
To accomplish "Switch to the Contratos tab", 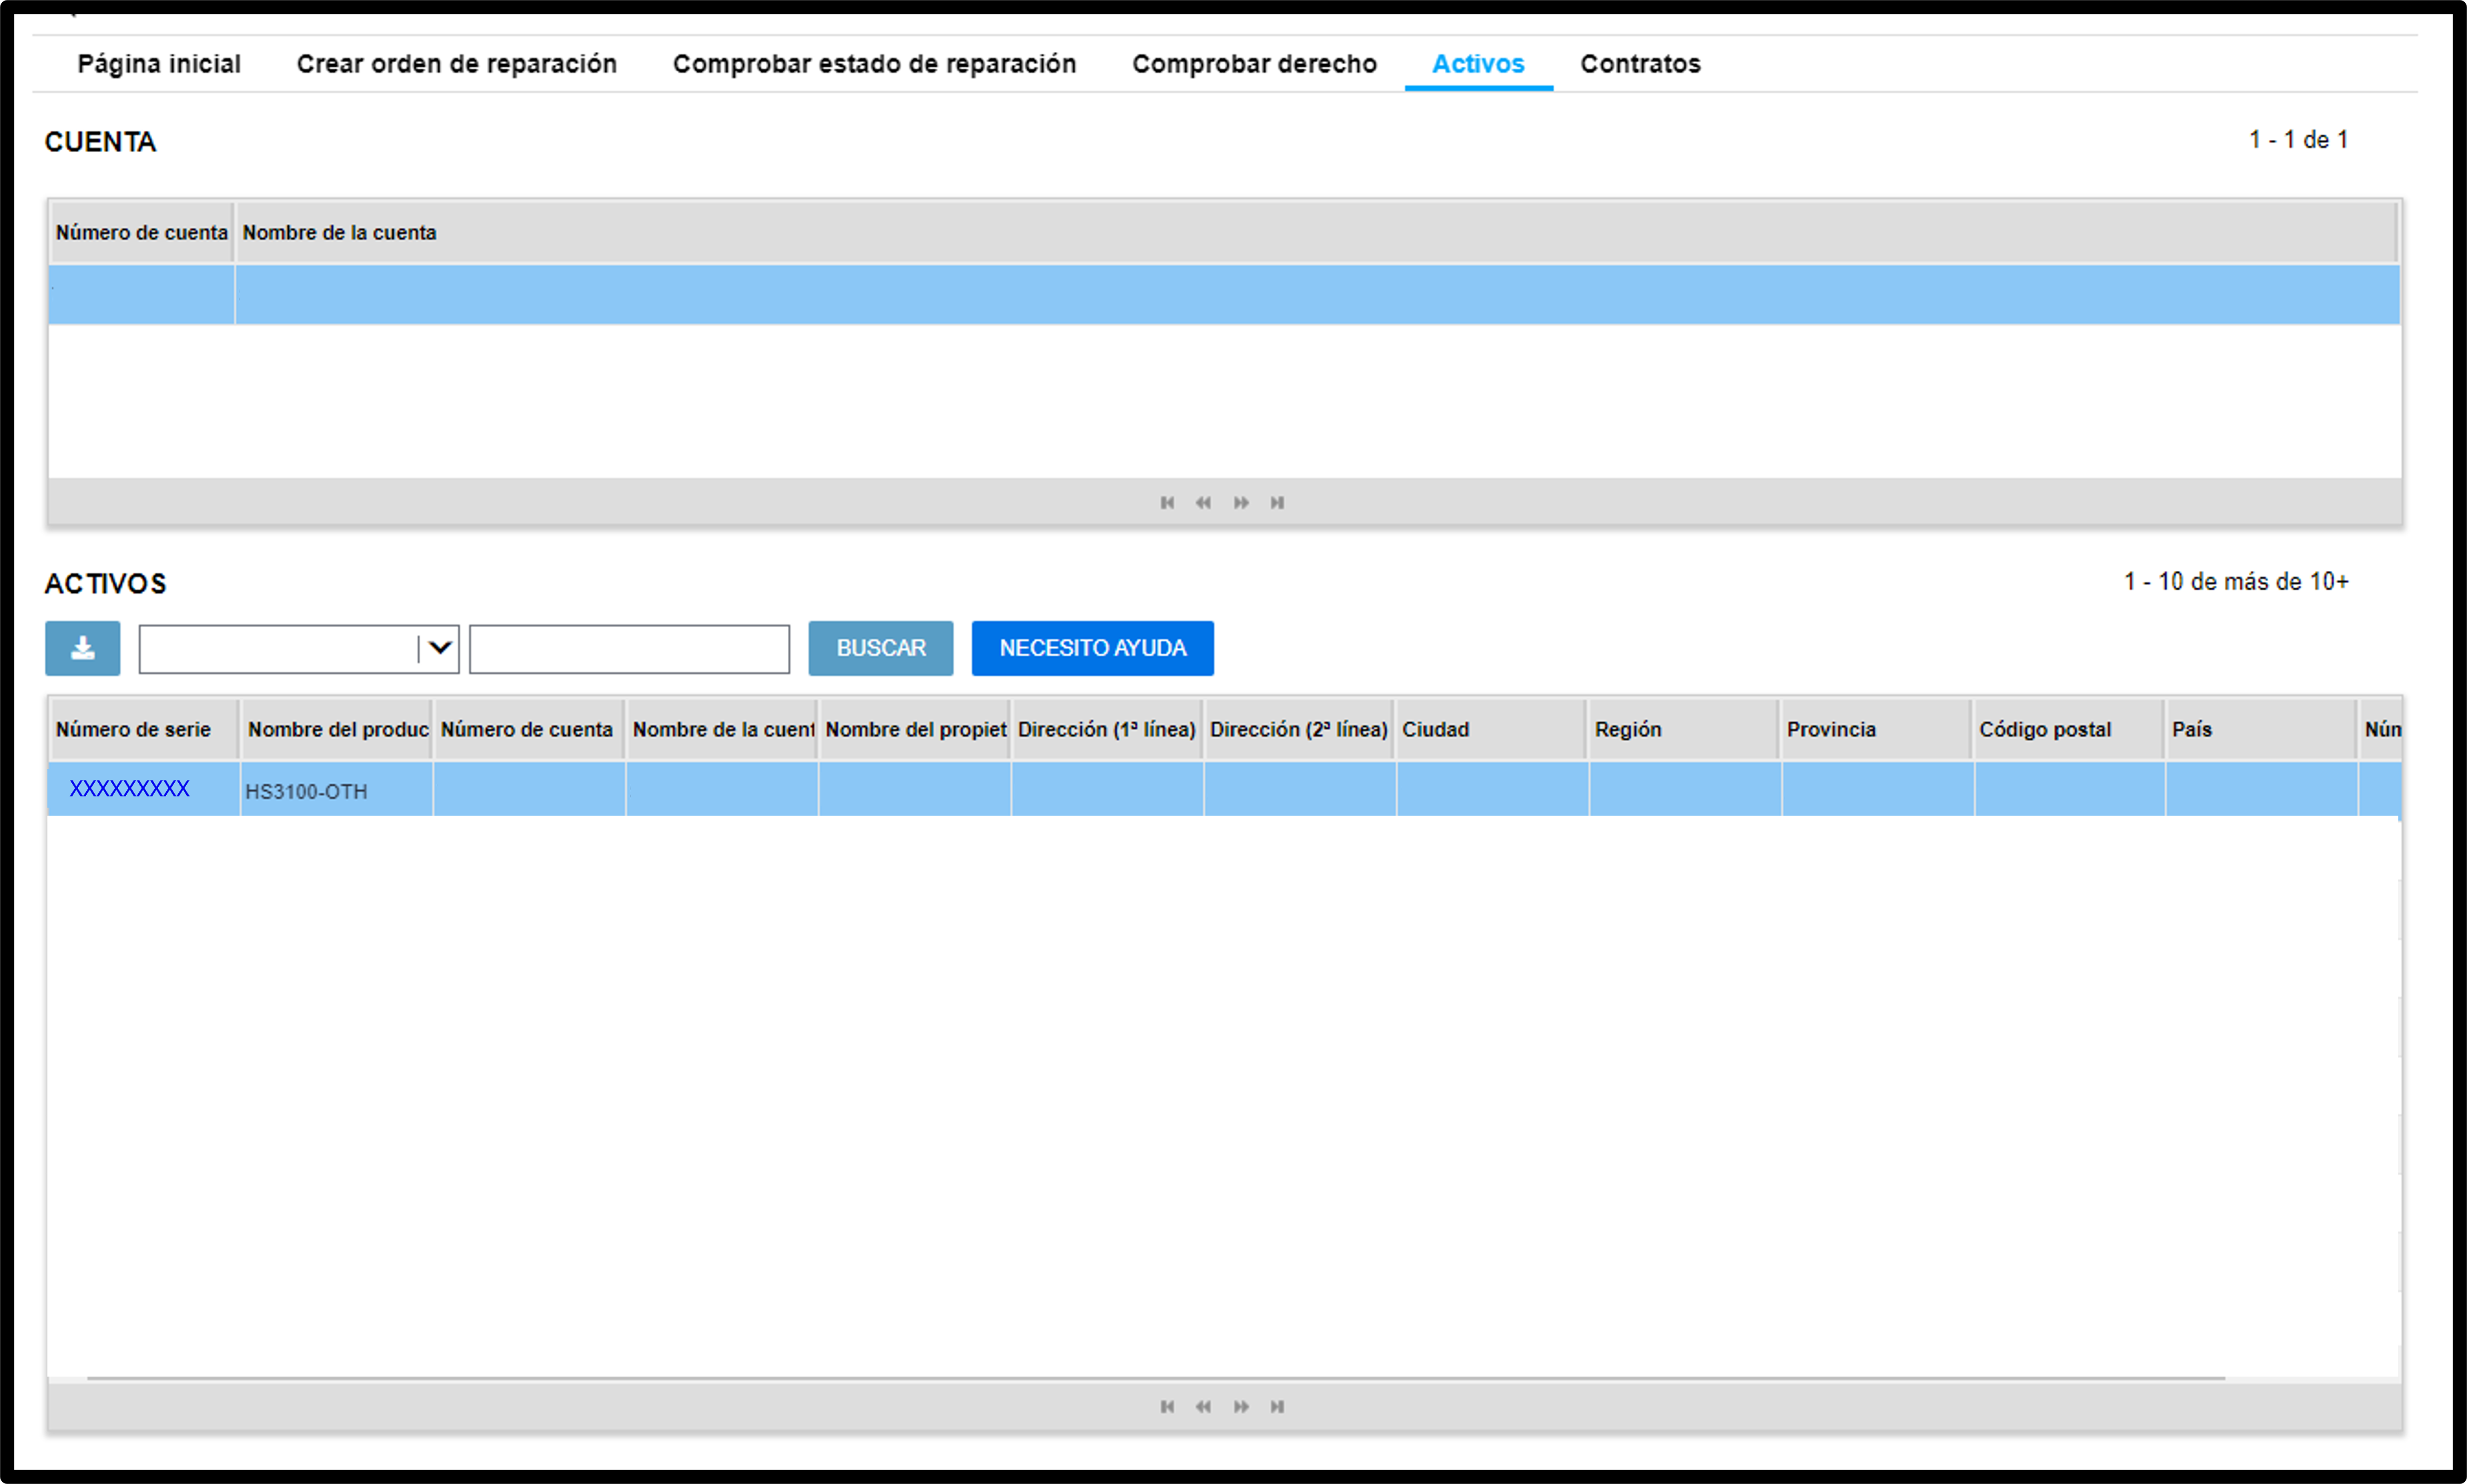I will point(1640,64).
